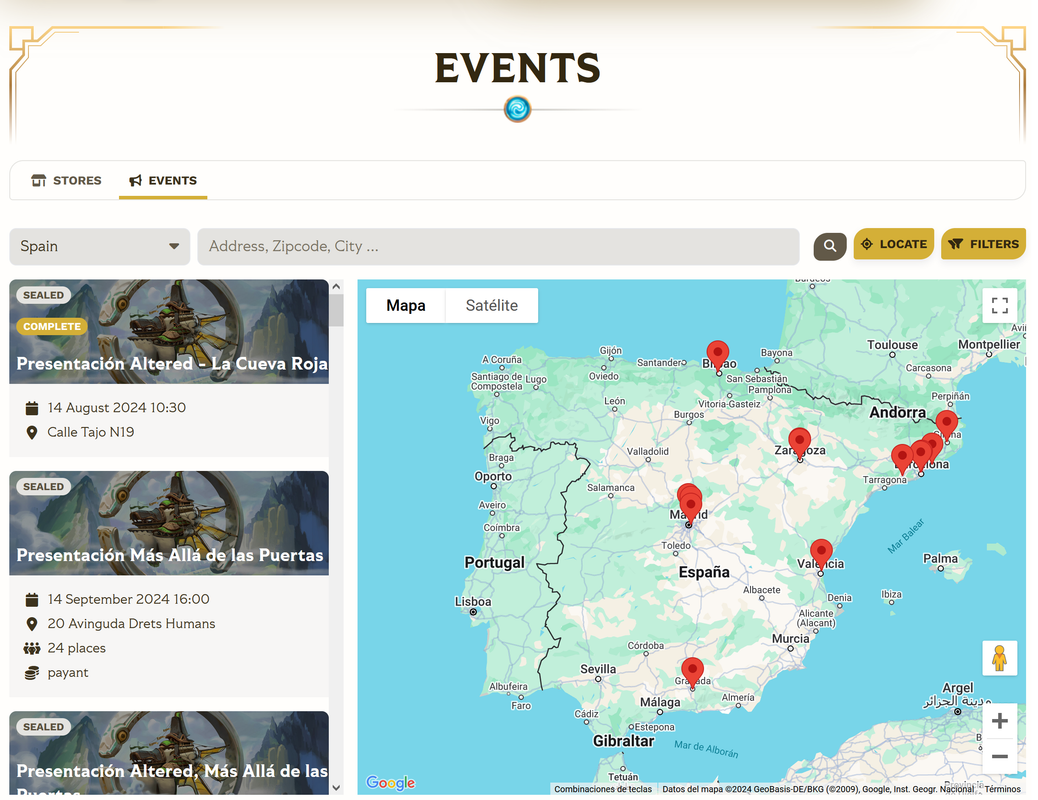
Task: Click the Madrid map pin
Action: pyautogui.click(x=690, y=507)
